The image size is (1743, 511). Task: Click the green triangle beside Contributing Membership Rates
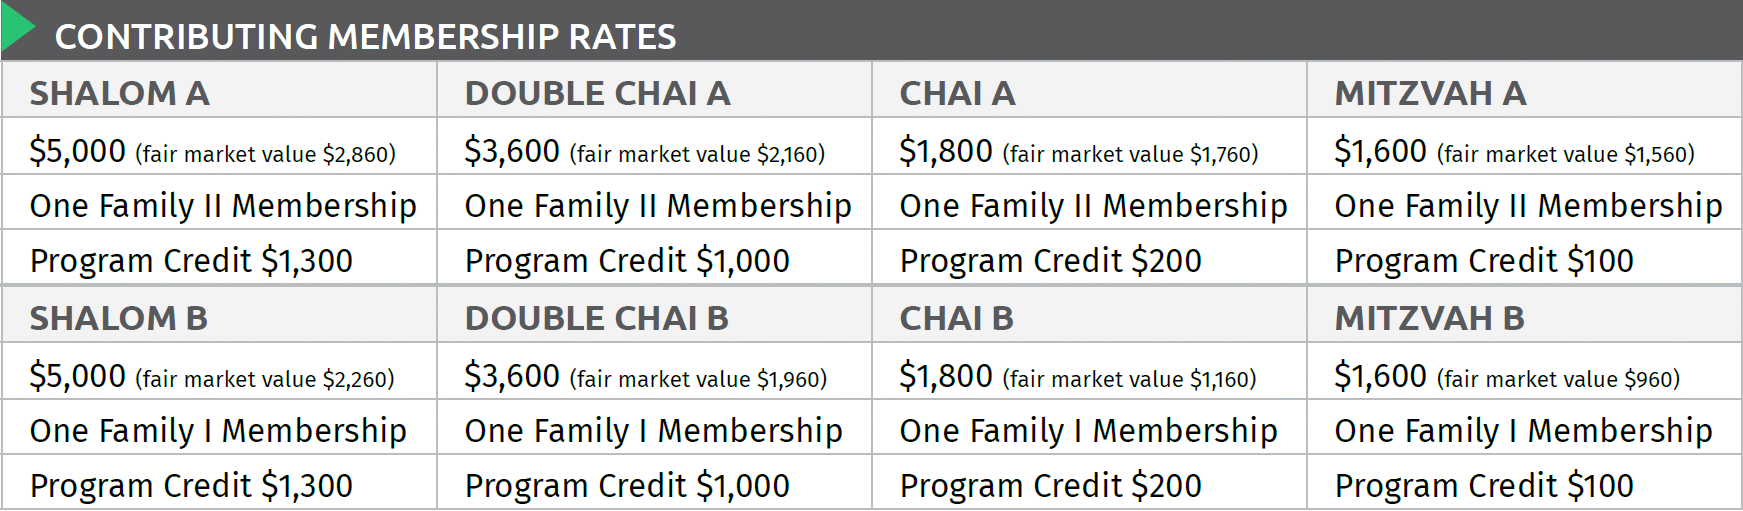pyautogui.click(x=17, y=30)
